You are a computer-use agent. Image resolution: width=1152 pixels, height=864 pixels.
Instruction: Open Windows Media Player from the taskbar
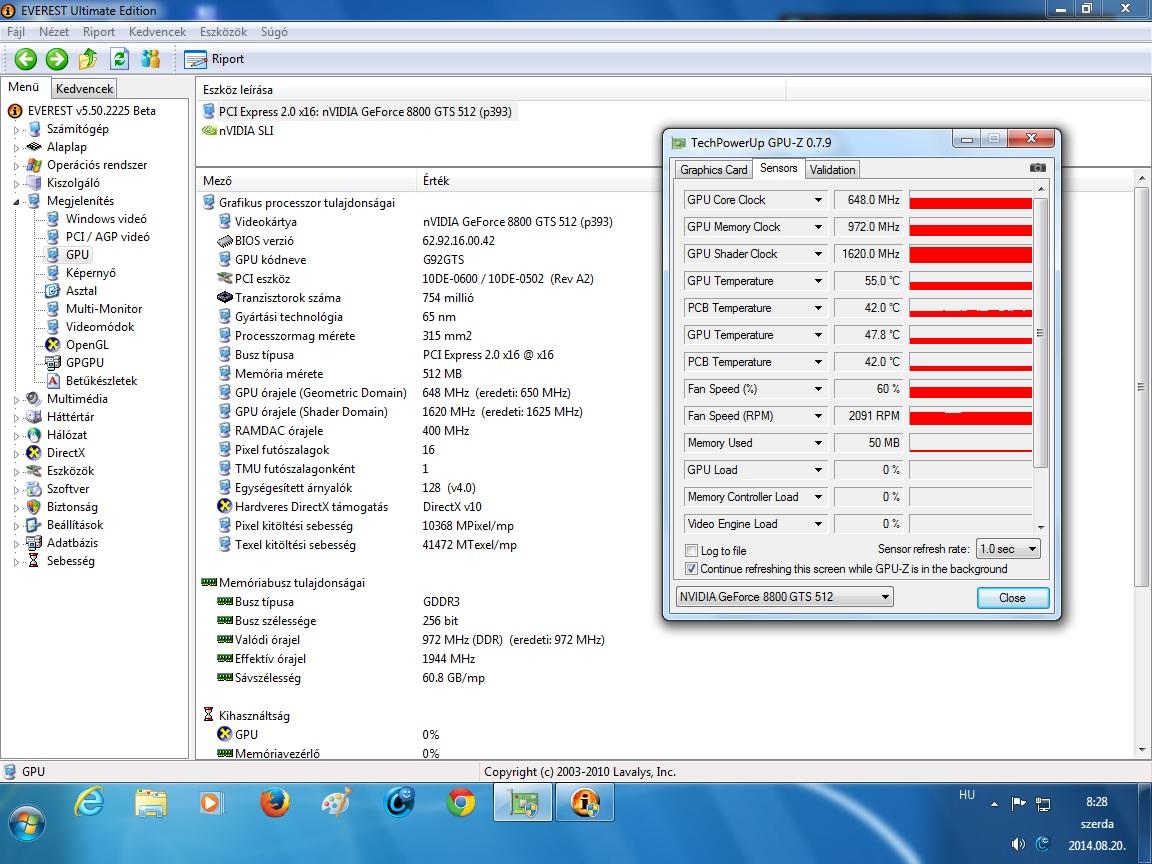pos(212,802)
